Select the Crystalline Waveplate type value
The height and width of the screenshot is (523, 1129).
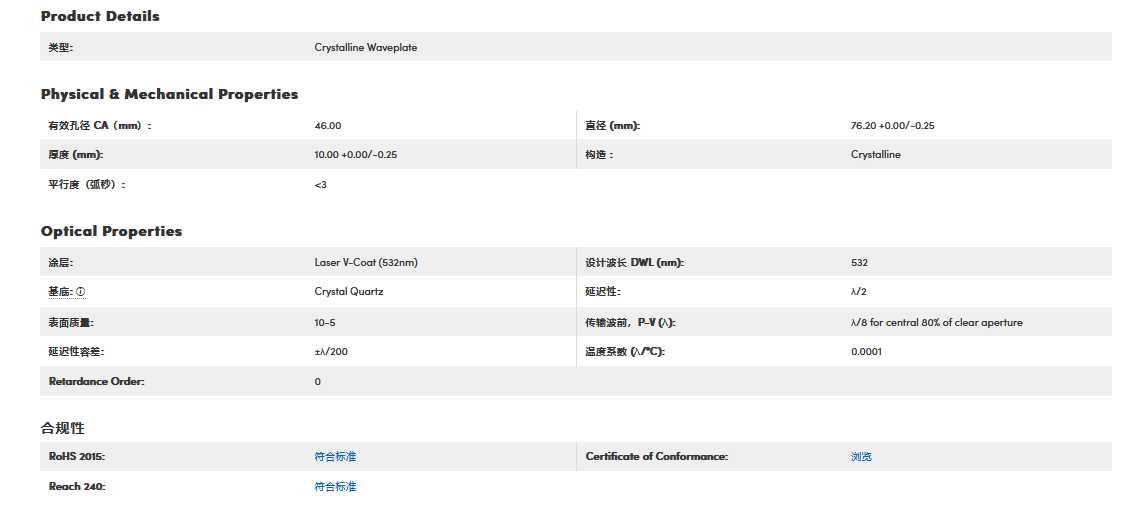pos(365,47)
